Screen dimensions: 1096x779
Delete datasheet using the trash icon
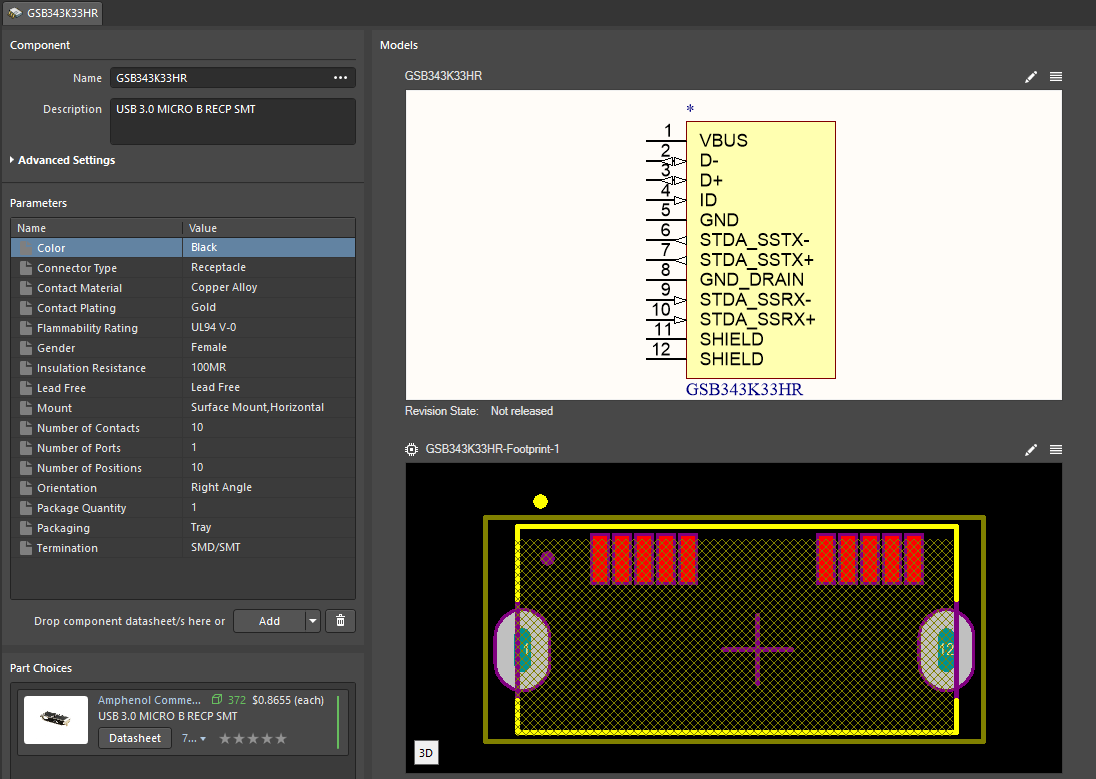pyautogui.click(x=340, y=621)
